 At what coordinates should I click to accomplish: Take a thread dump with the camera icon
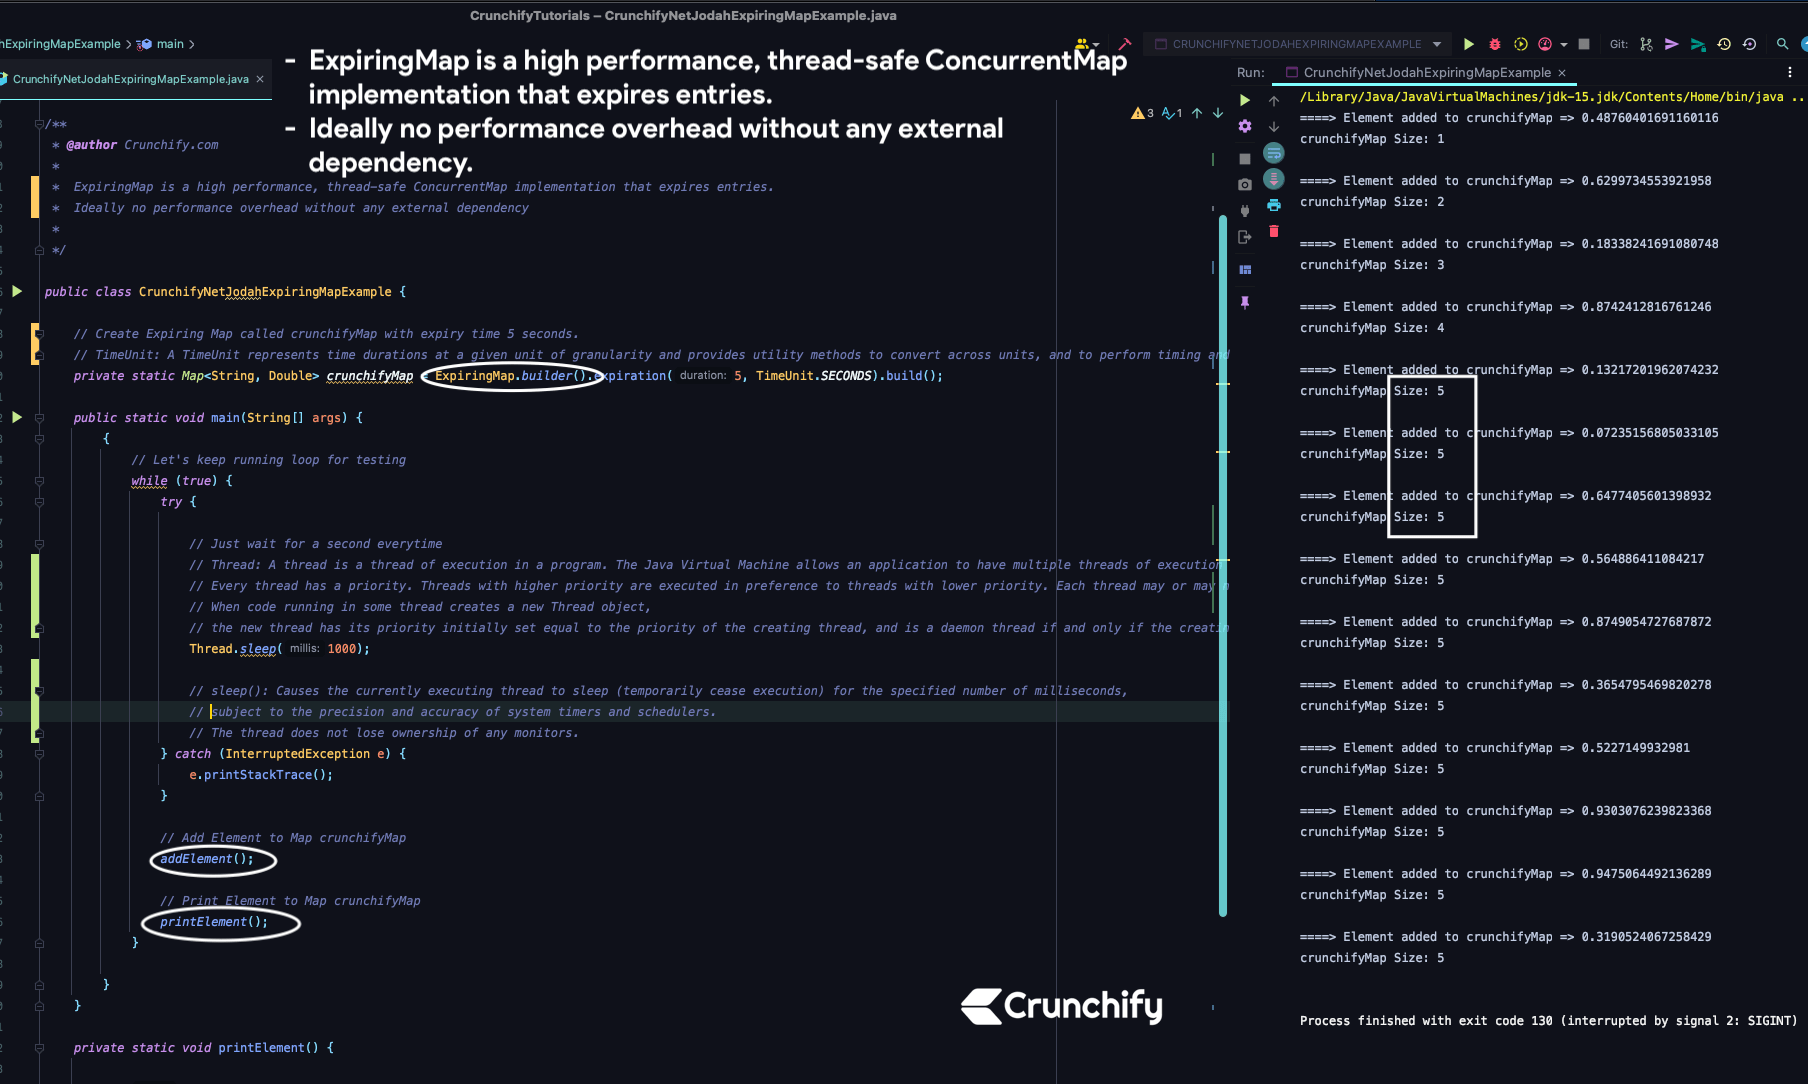point(1244,183)
